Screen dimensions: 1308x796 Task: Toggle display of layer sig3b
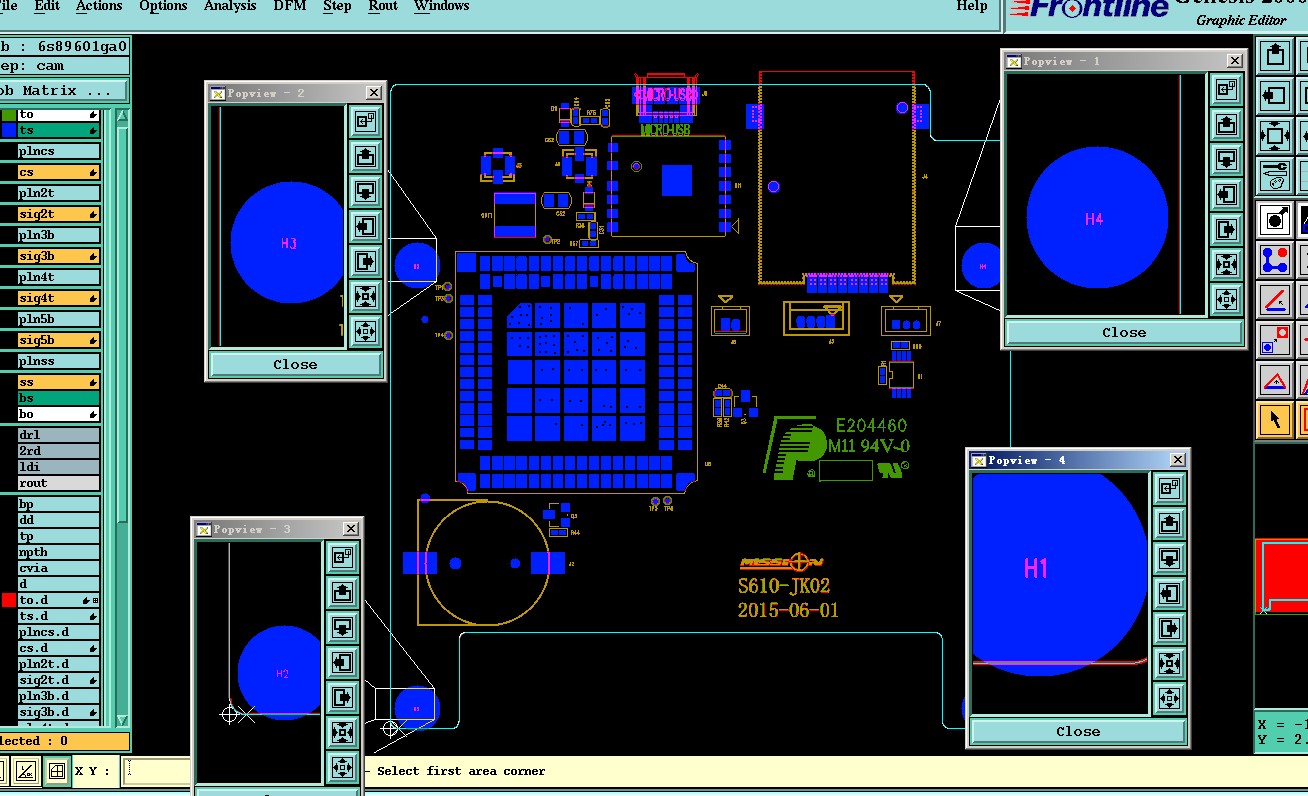click(x=59, y=256)
